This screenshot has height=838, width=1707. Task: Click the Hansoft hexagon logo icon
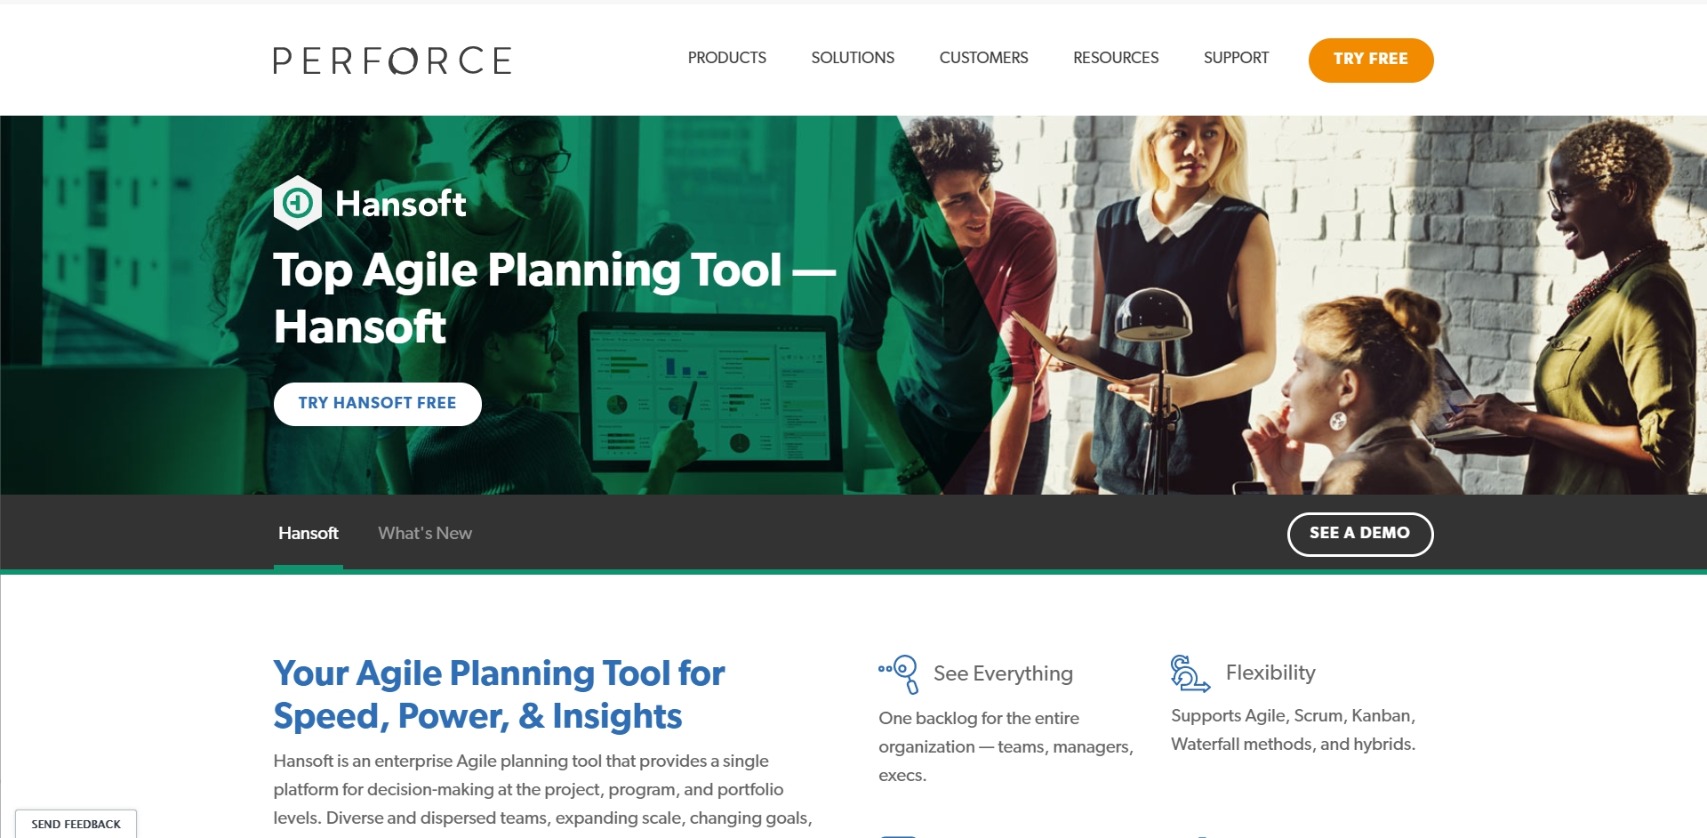(x=297, y=203)
